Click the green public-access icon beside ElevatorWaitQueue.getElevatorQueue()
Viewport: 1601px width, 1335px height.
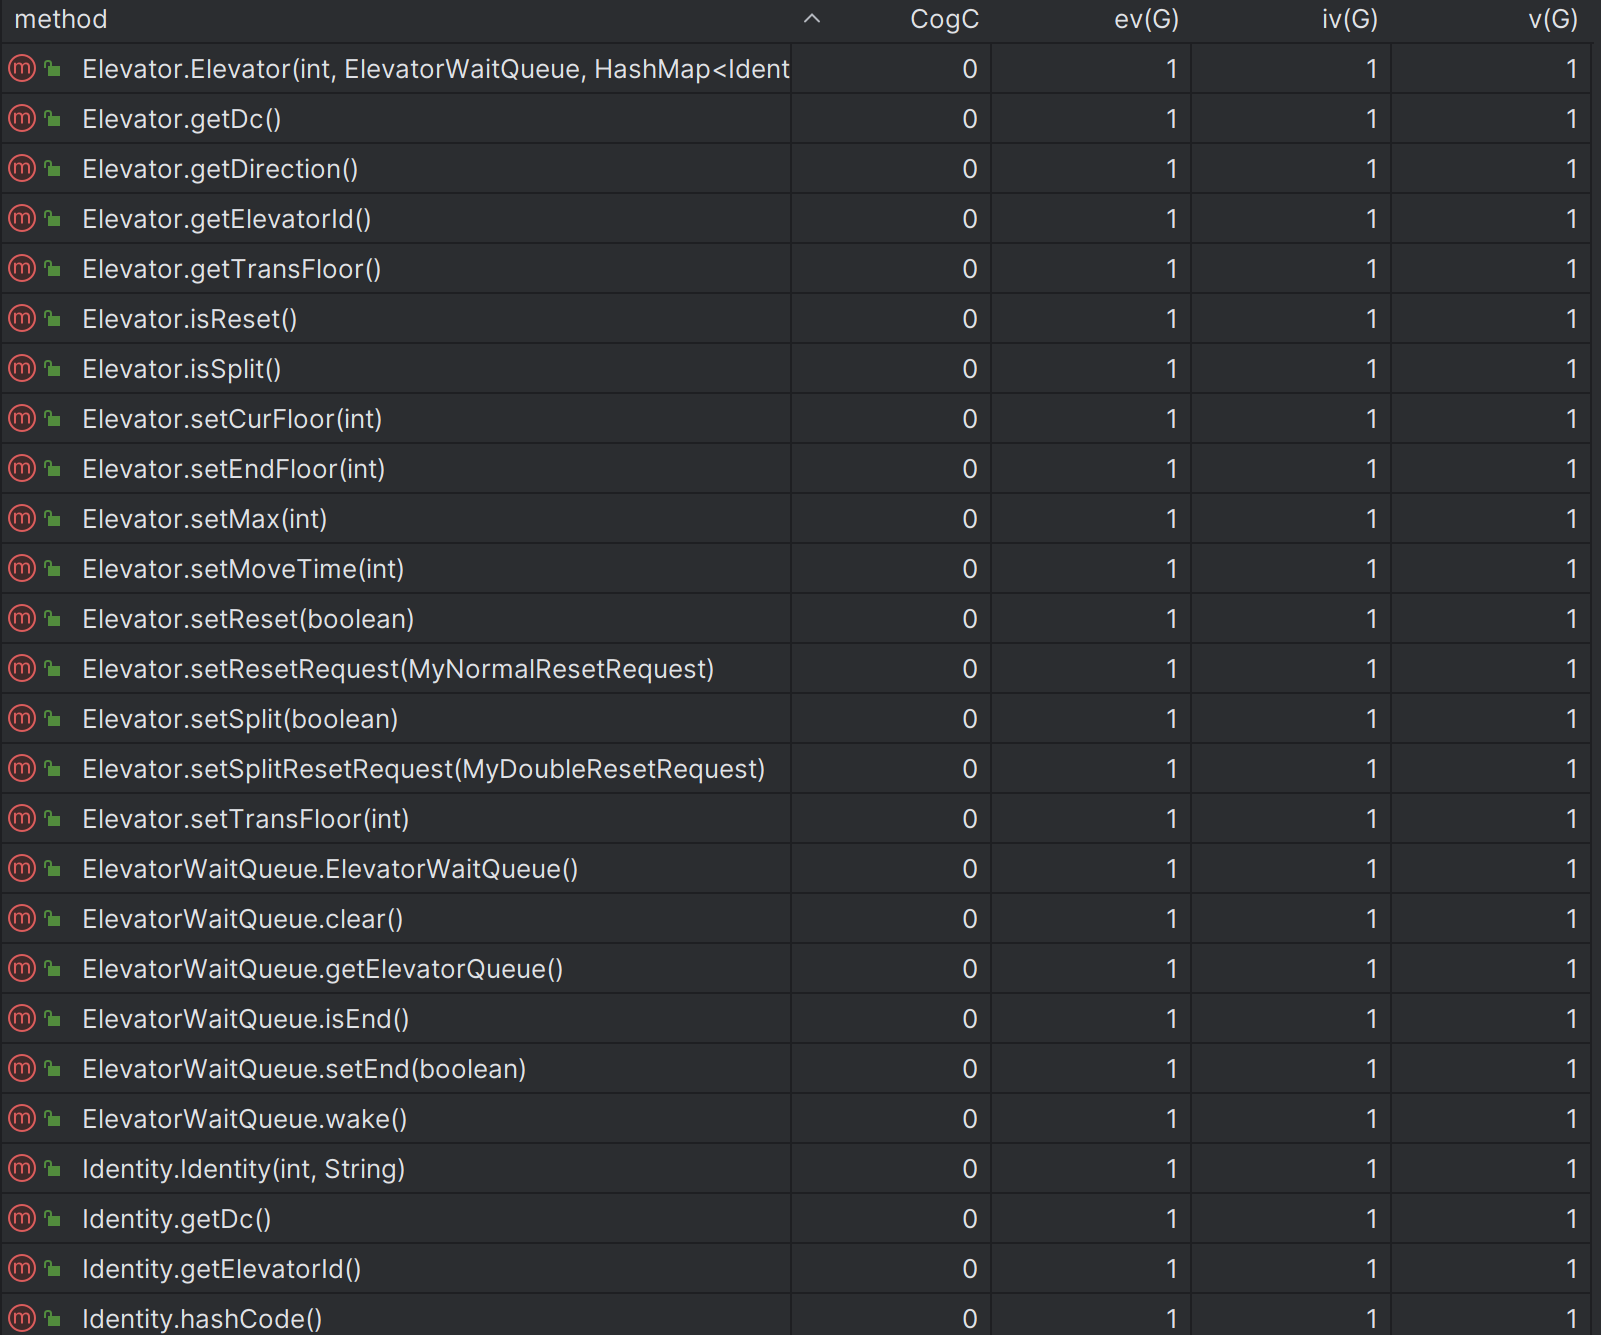click(53, 968)
